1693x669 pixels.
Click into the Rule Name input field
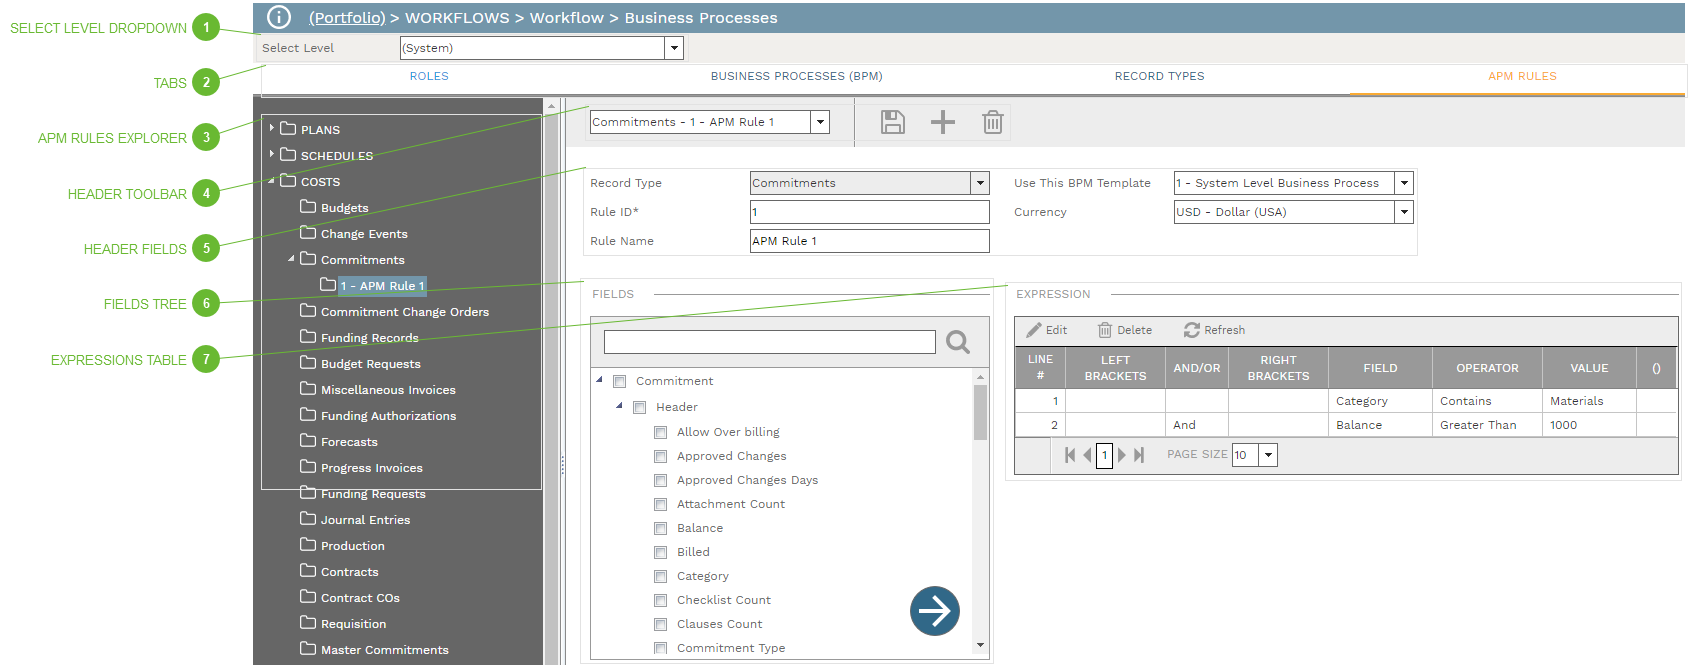click(x=869, y=241)
